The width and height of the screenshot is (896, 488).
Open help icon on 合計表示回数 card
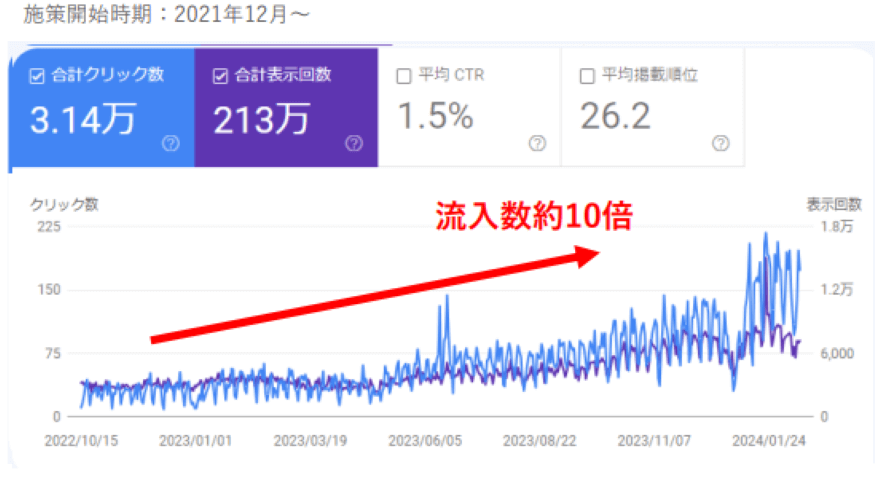(354, 143)
